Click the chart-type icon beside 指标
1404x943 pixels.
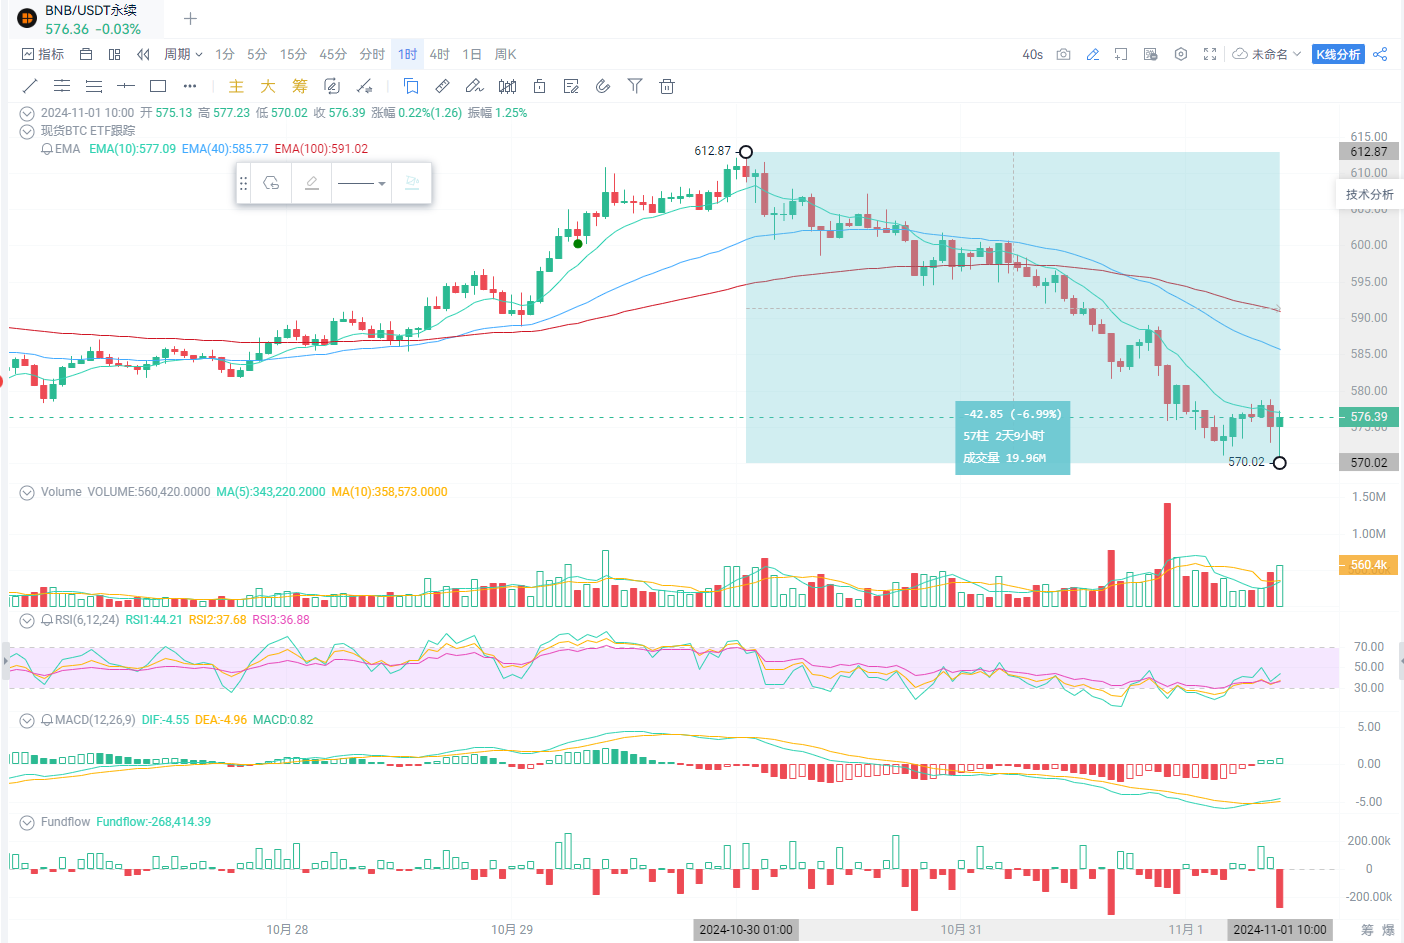86,54
